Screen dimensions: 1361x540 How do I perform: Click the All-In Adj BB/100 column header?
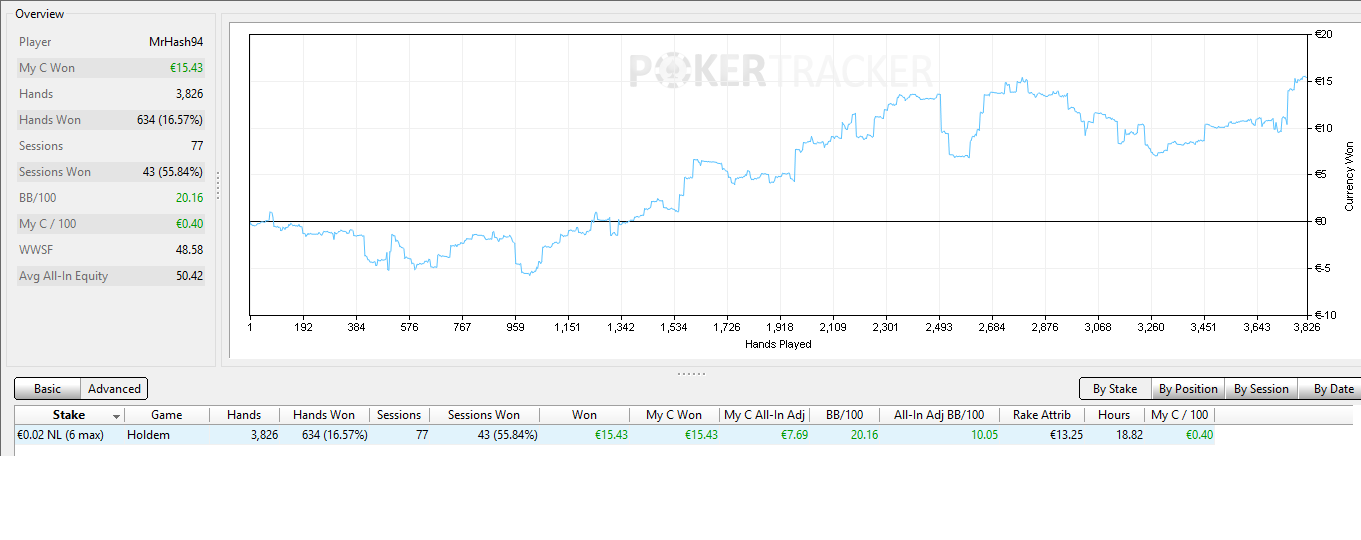point(939,415)
